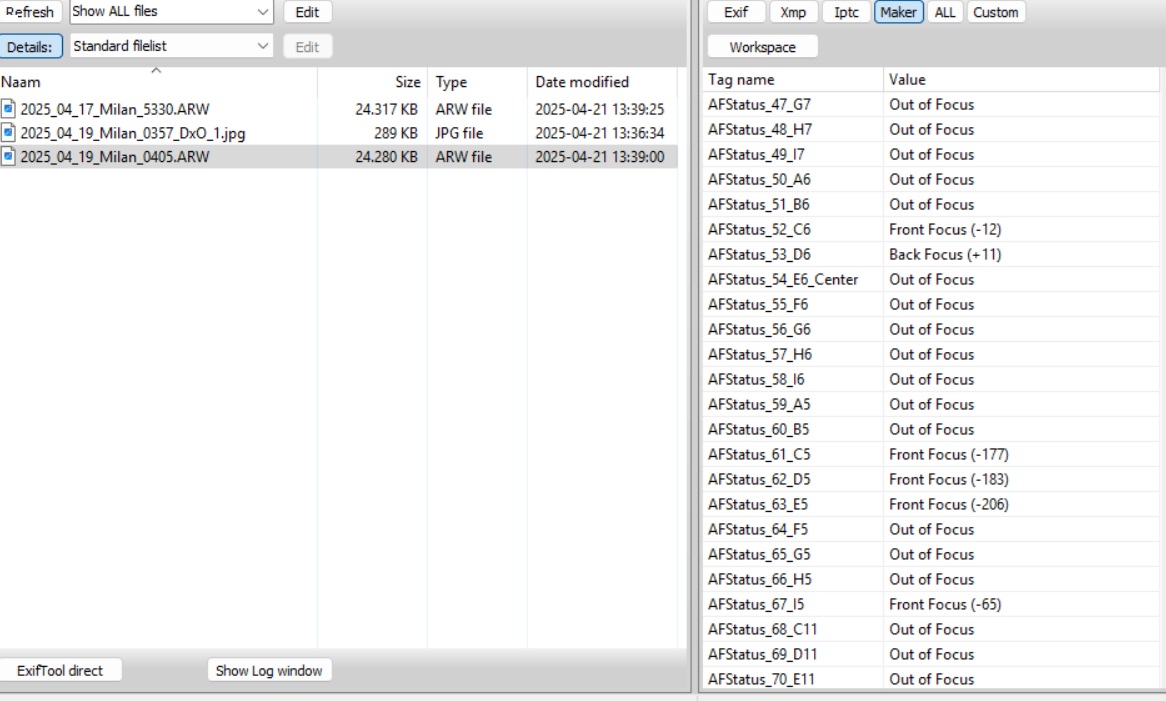This screenshot has width=1166, height=701.
Task: Switch to the Xmp tab
Action: pyautogui.click(x=793, y=12)
